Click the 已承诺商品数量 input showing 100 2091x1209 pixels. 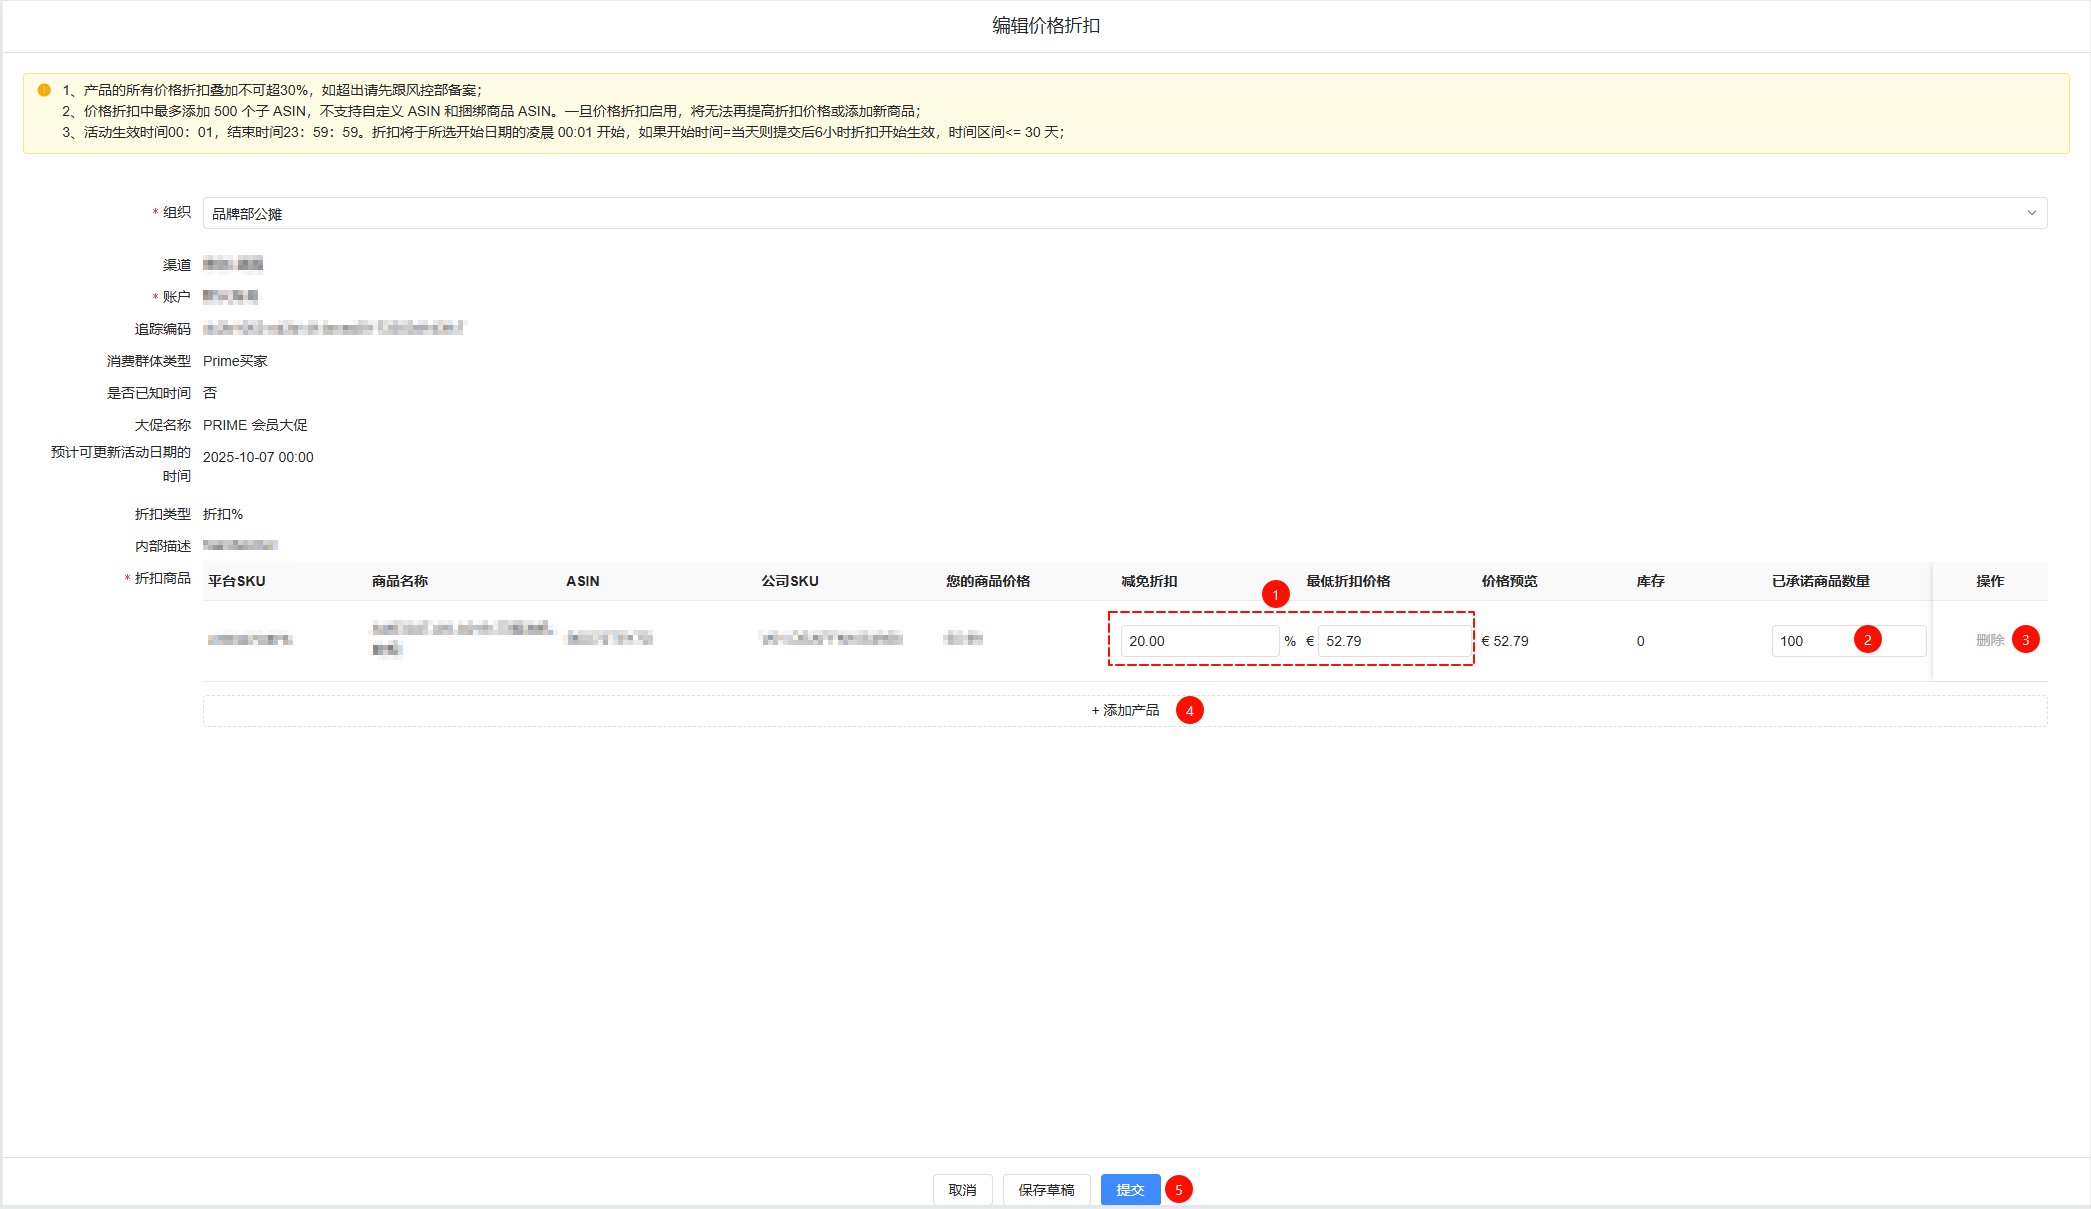click(1812, 641)
